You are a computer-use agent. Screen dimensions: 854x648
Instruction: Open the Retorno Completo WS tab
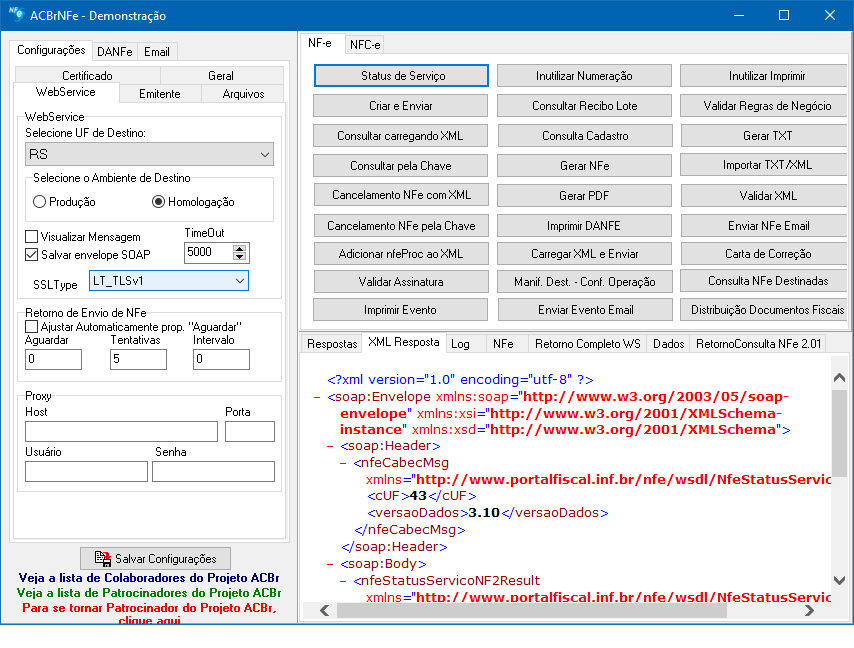[588, 344]
